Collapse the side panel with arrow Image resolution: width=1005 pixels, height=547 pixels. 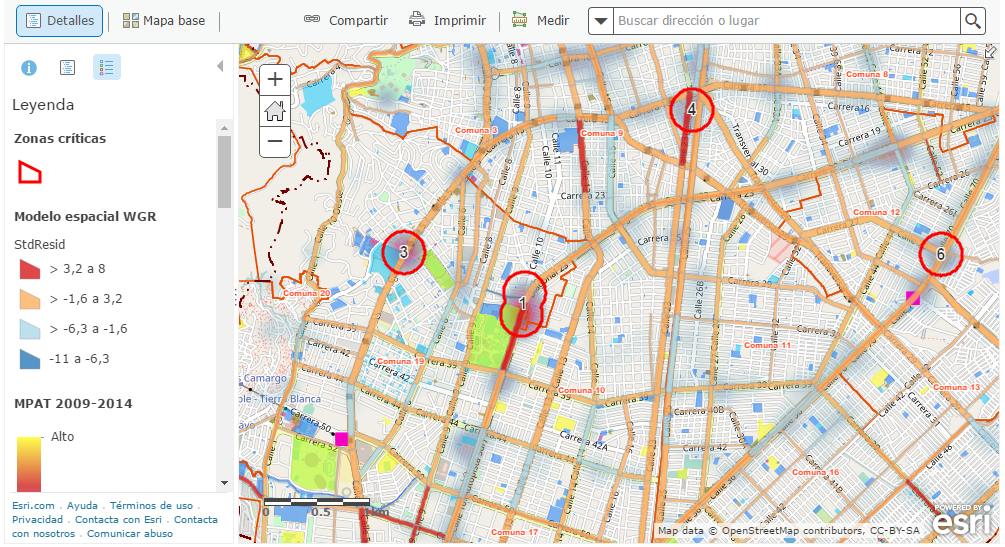point(220,67)
